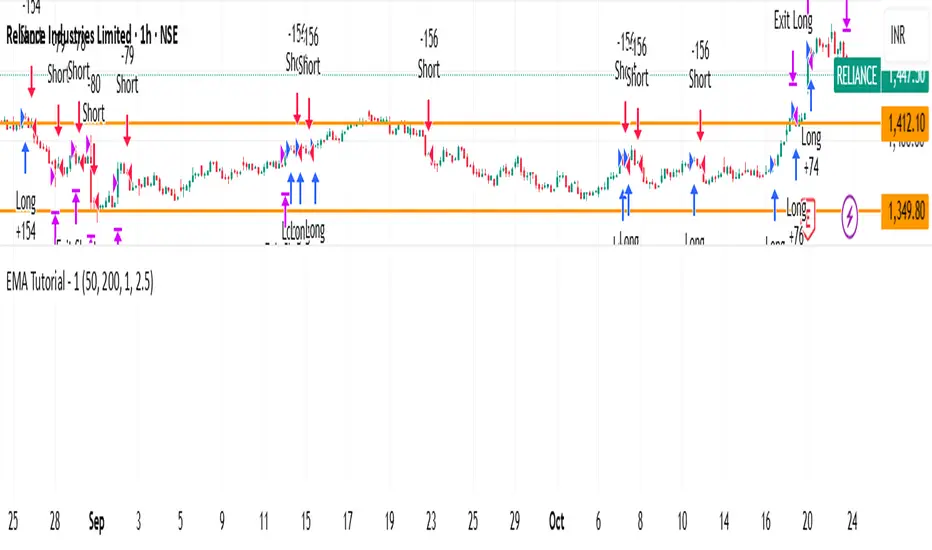Click the date label 15 on the time axis
Image resolution: width=932 pixels, height=550 pixels.
point(306,522)
